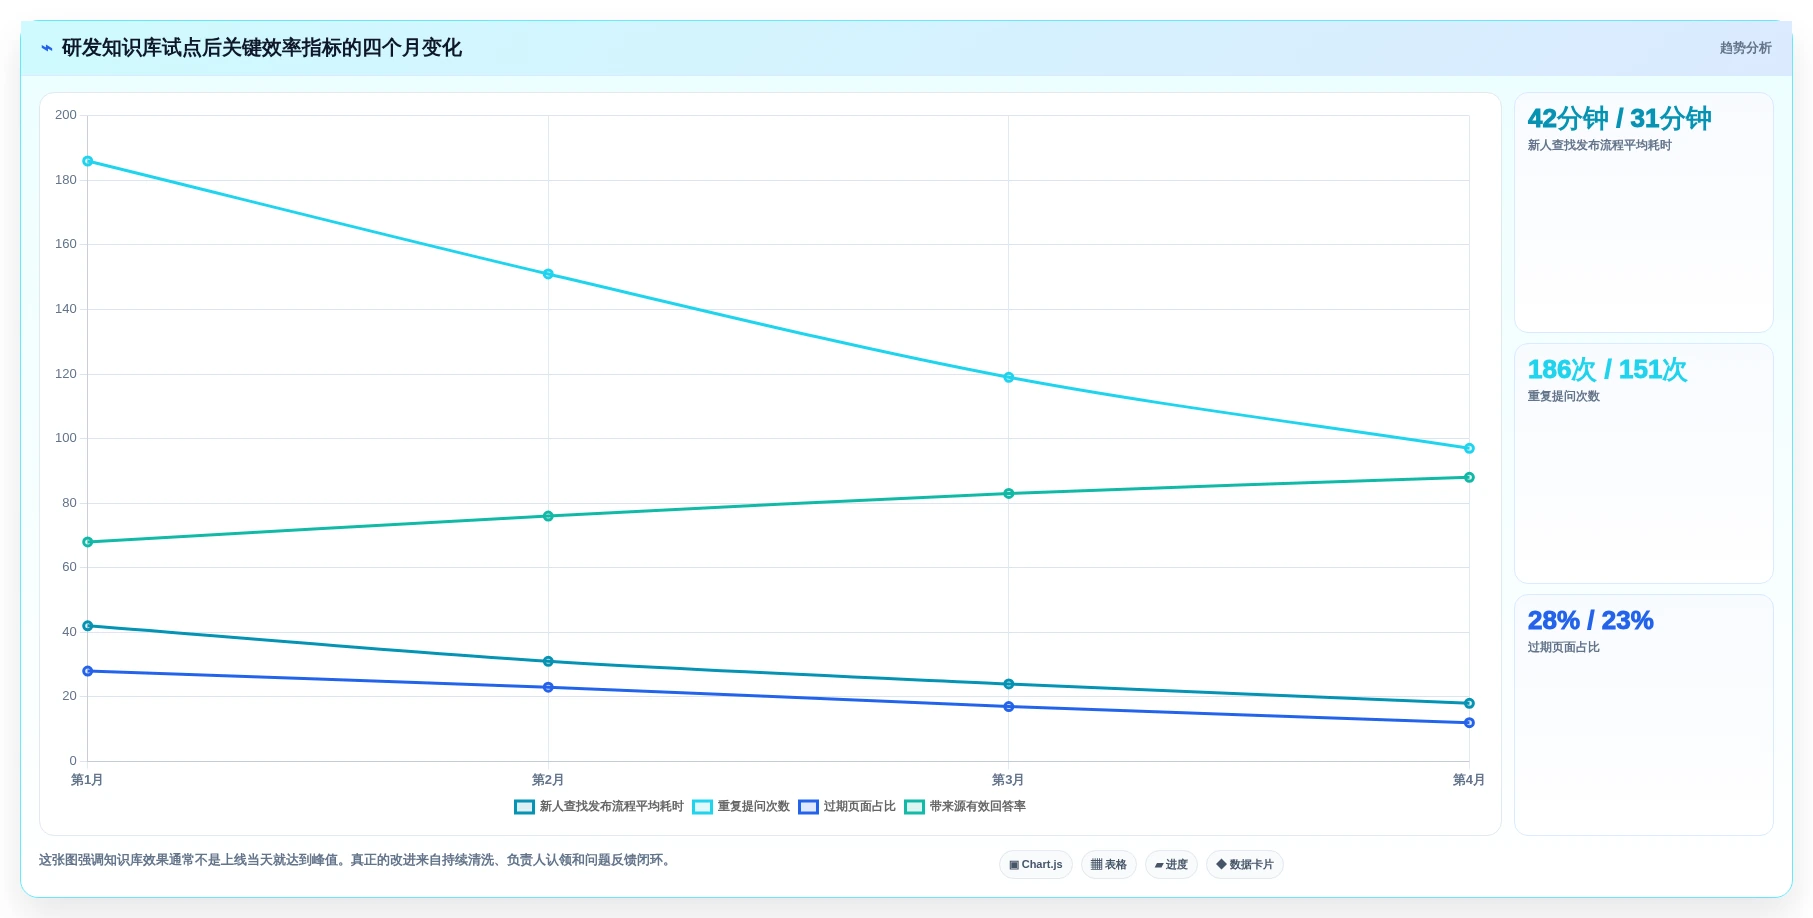Image resolution: width=1813 pixels, height=918 pixels.
Task: Click the 第2月 axis label
Action: [x=548, y=780]
